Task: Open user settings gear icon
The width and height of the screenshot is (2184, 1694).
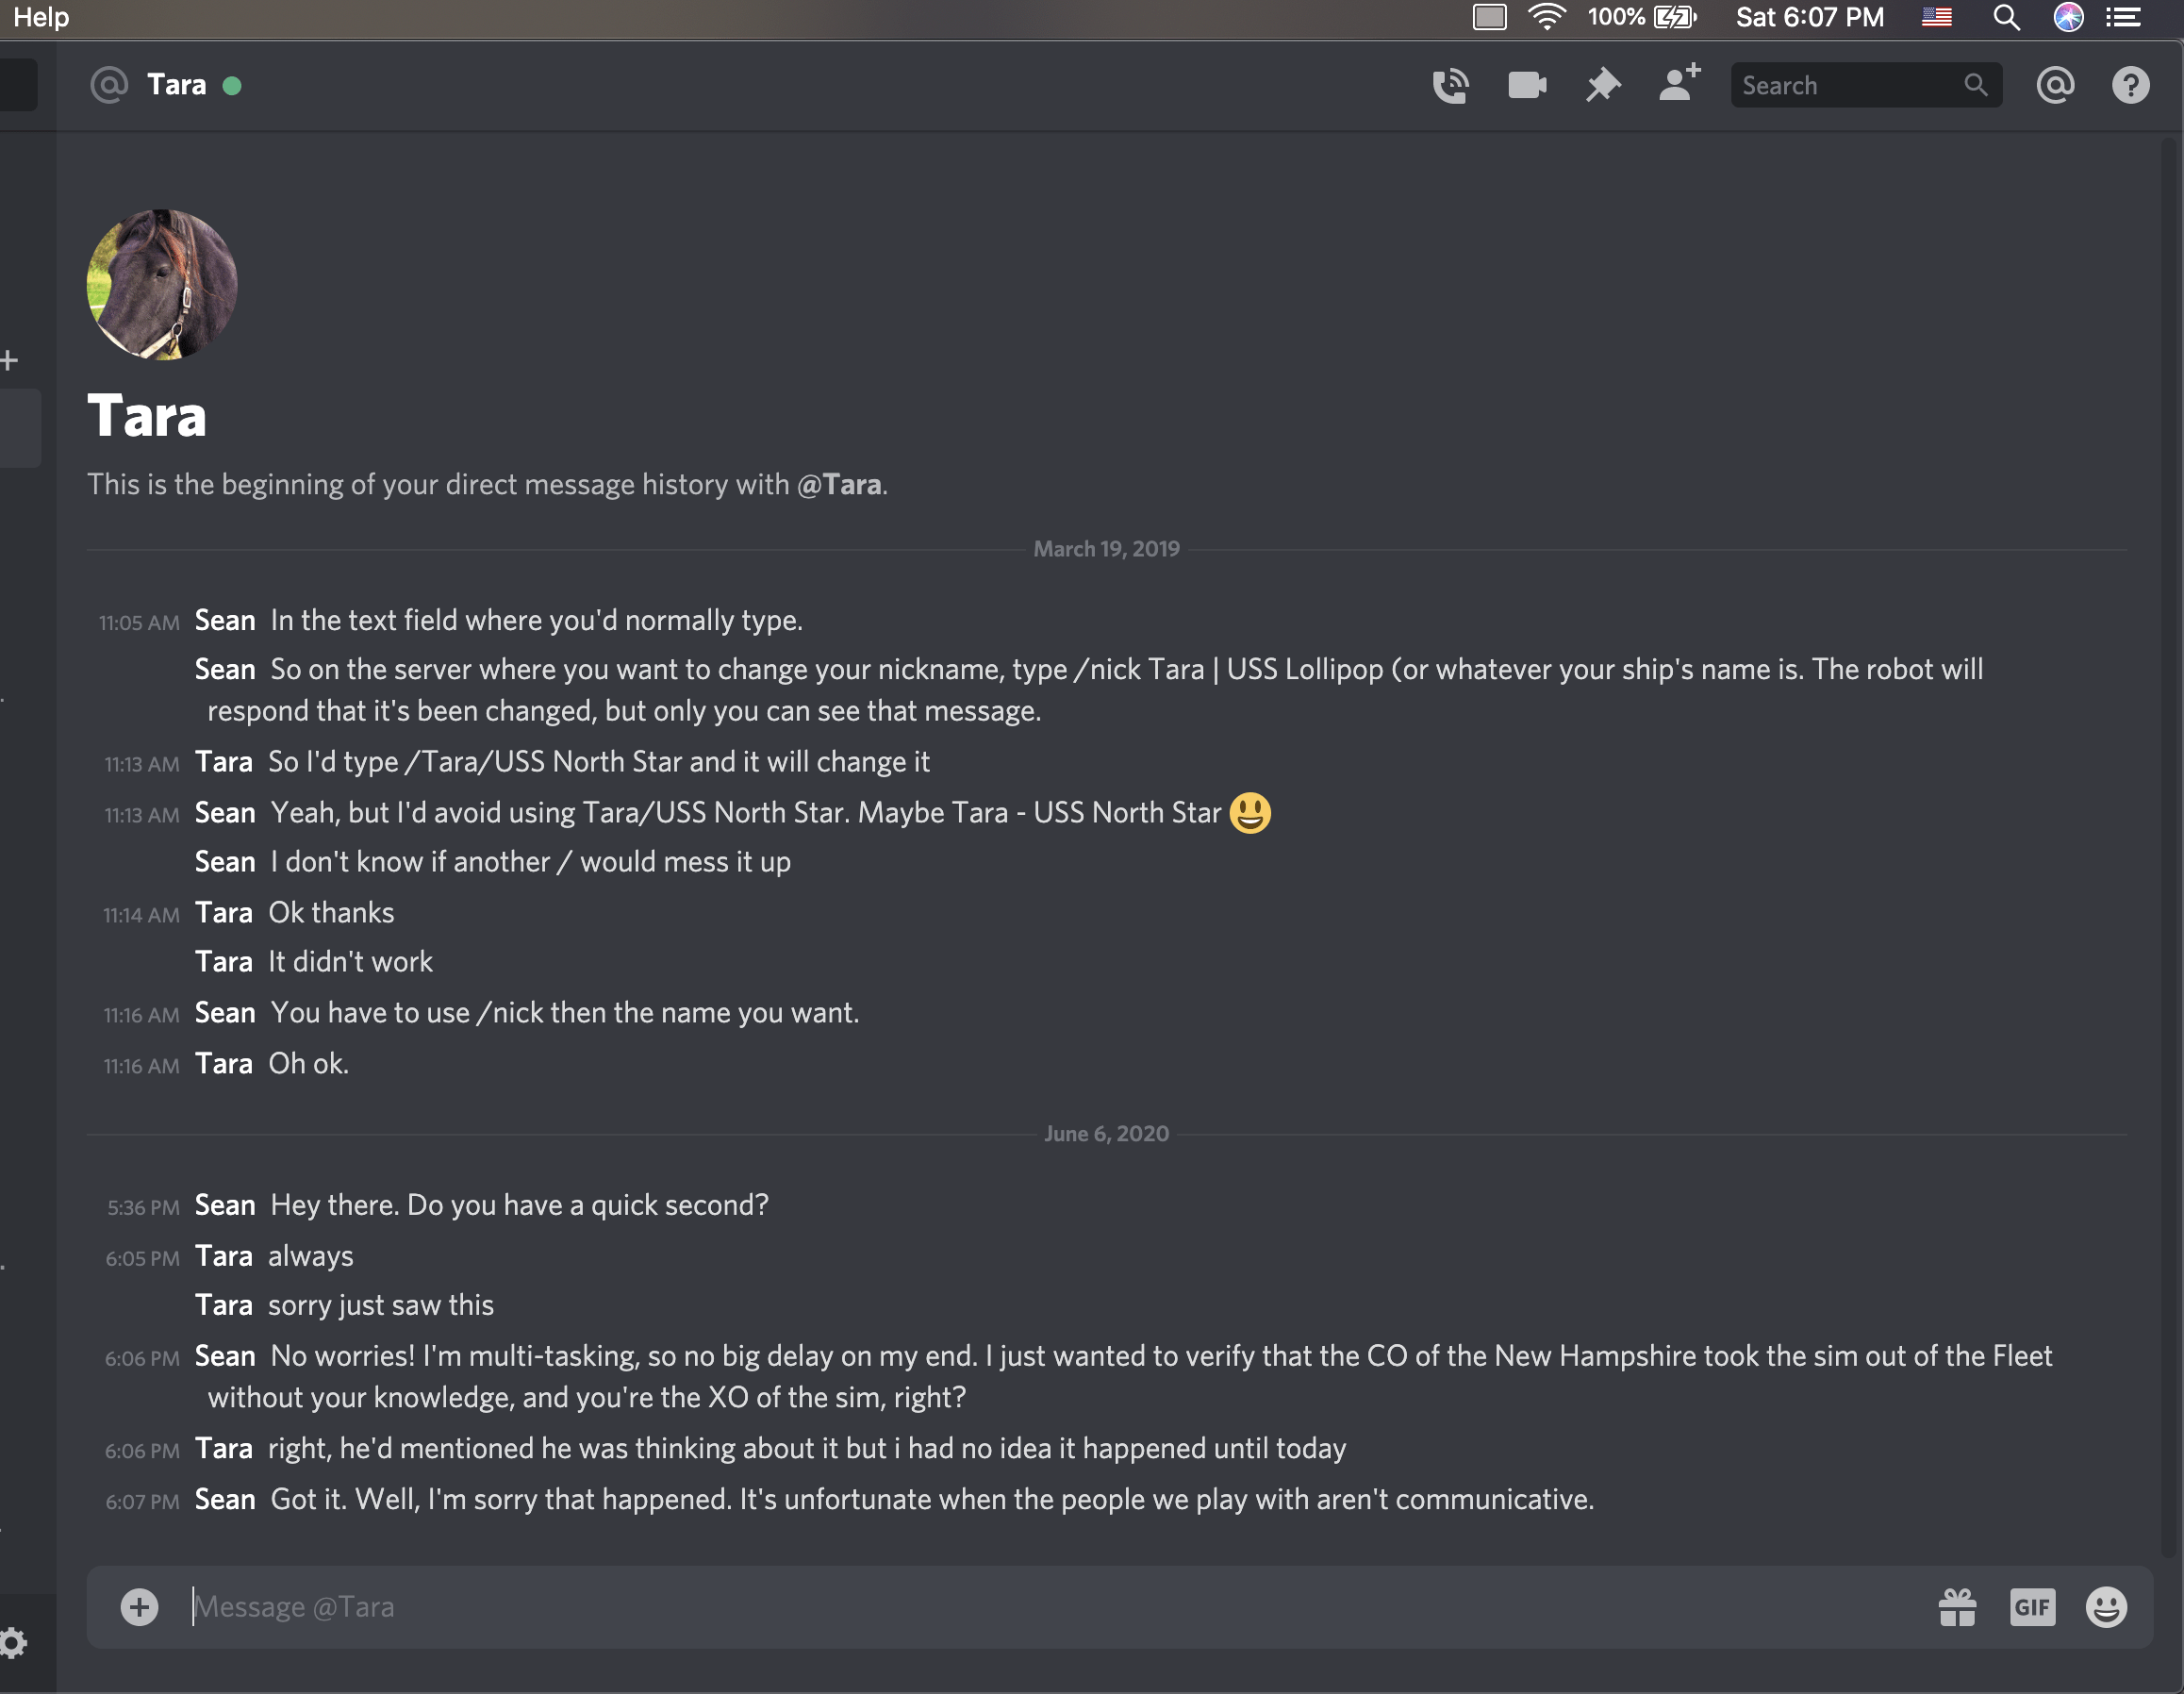Action: click(13, 1643)
